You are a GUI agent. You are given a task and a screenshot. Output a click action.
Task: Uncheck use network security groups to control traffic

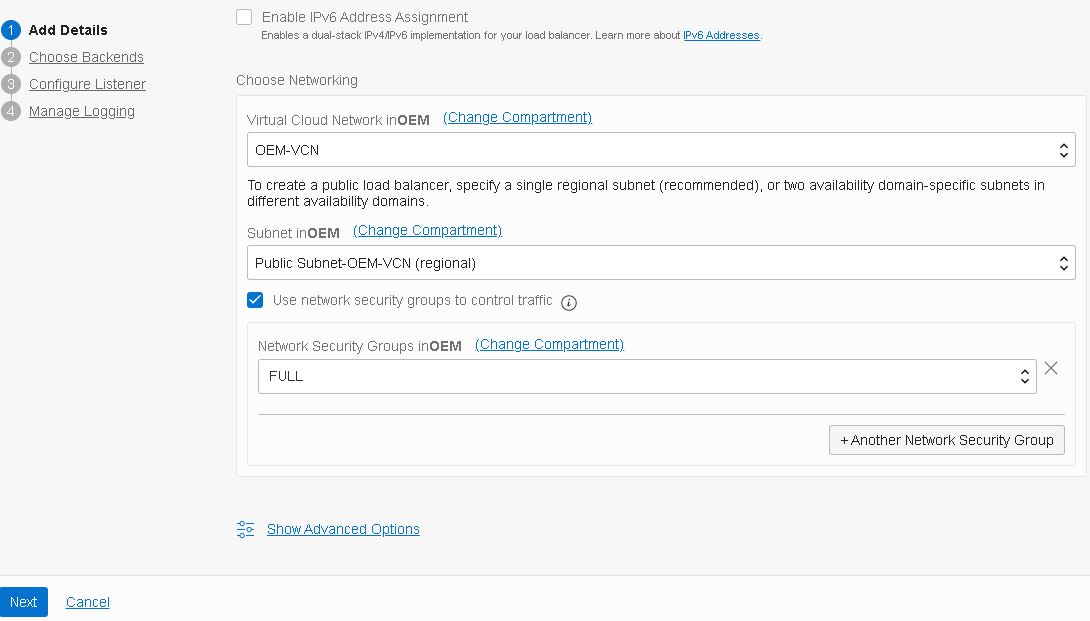[x=255, y=300]
